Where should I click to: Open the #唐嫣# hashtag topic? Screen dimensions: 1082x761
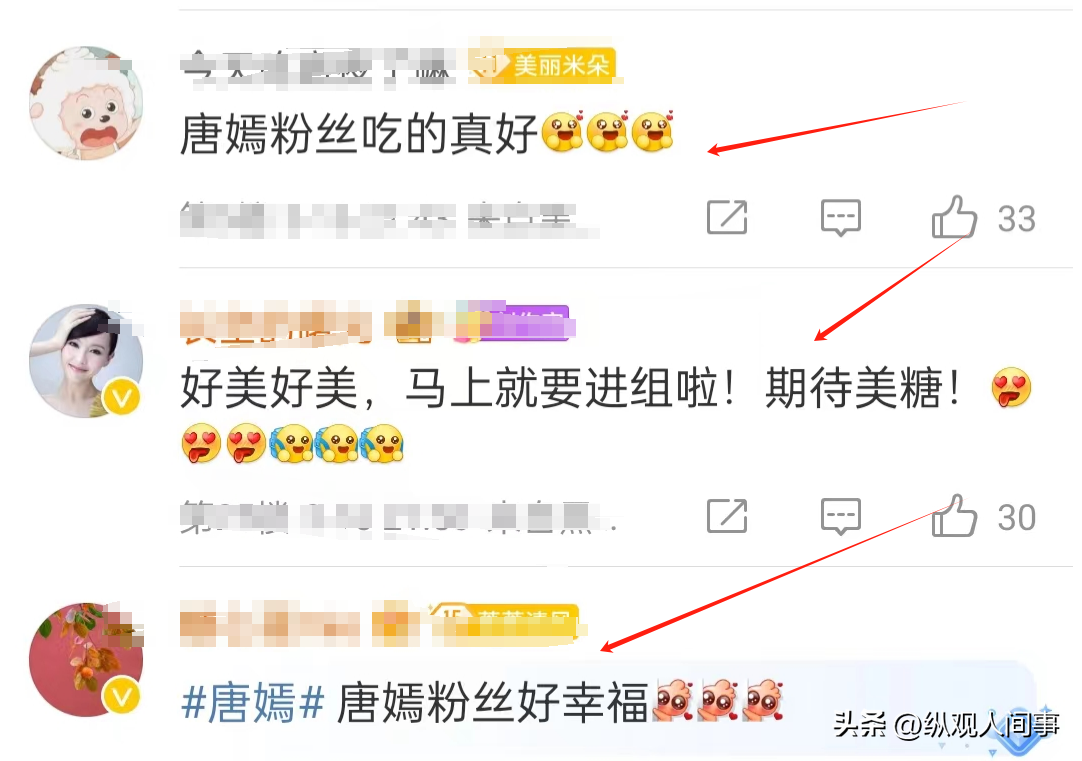253,703
